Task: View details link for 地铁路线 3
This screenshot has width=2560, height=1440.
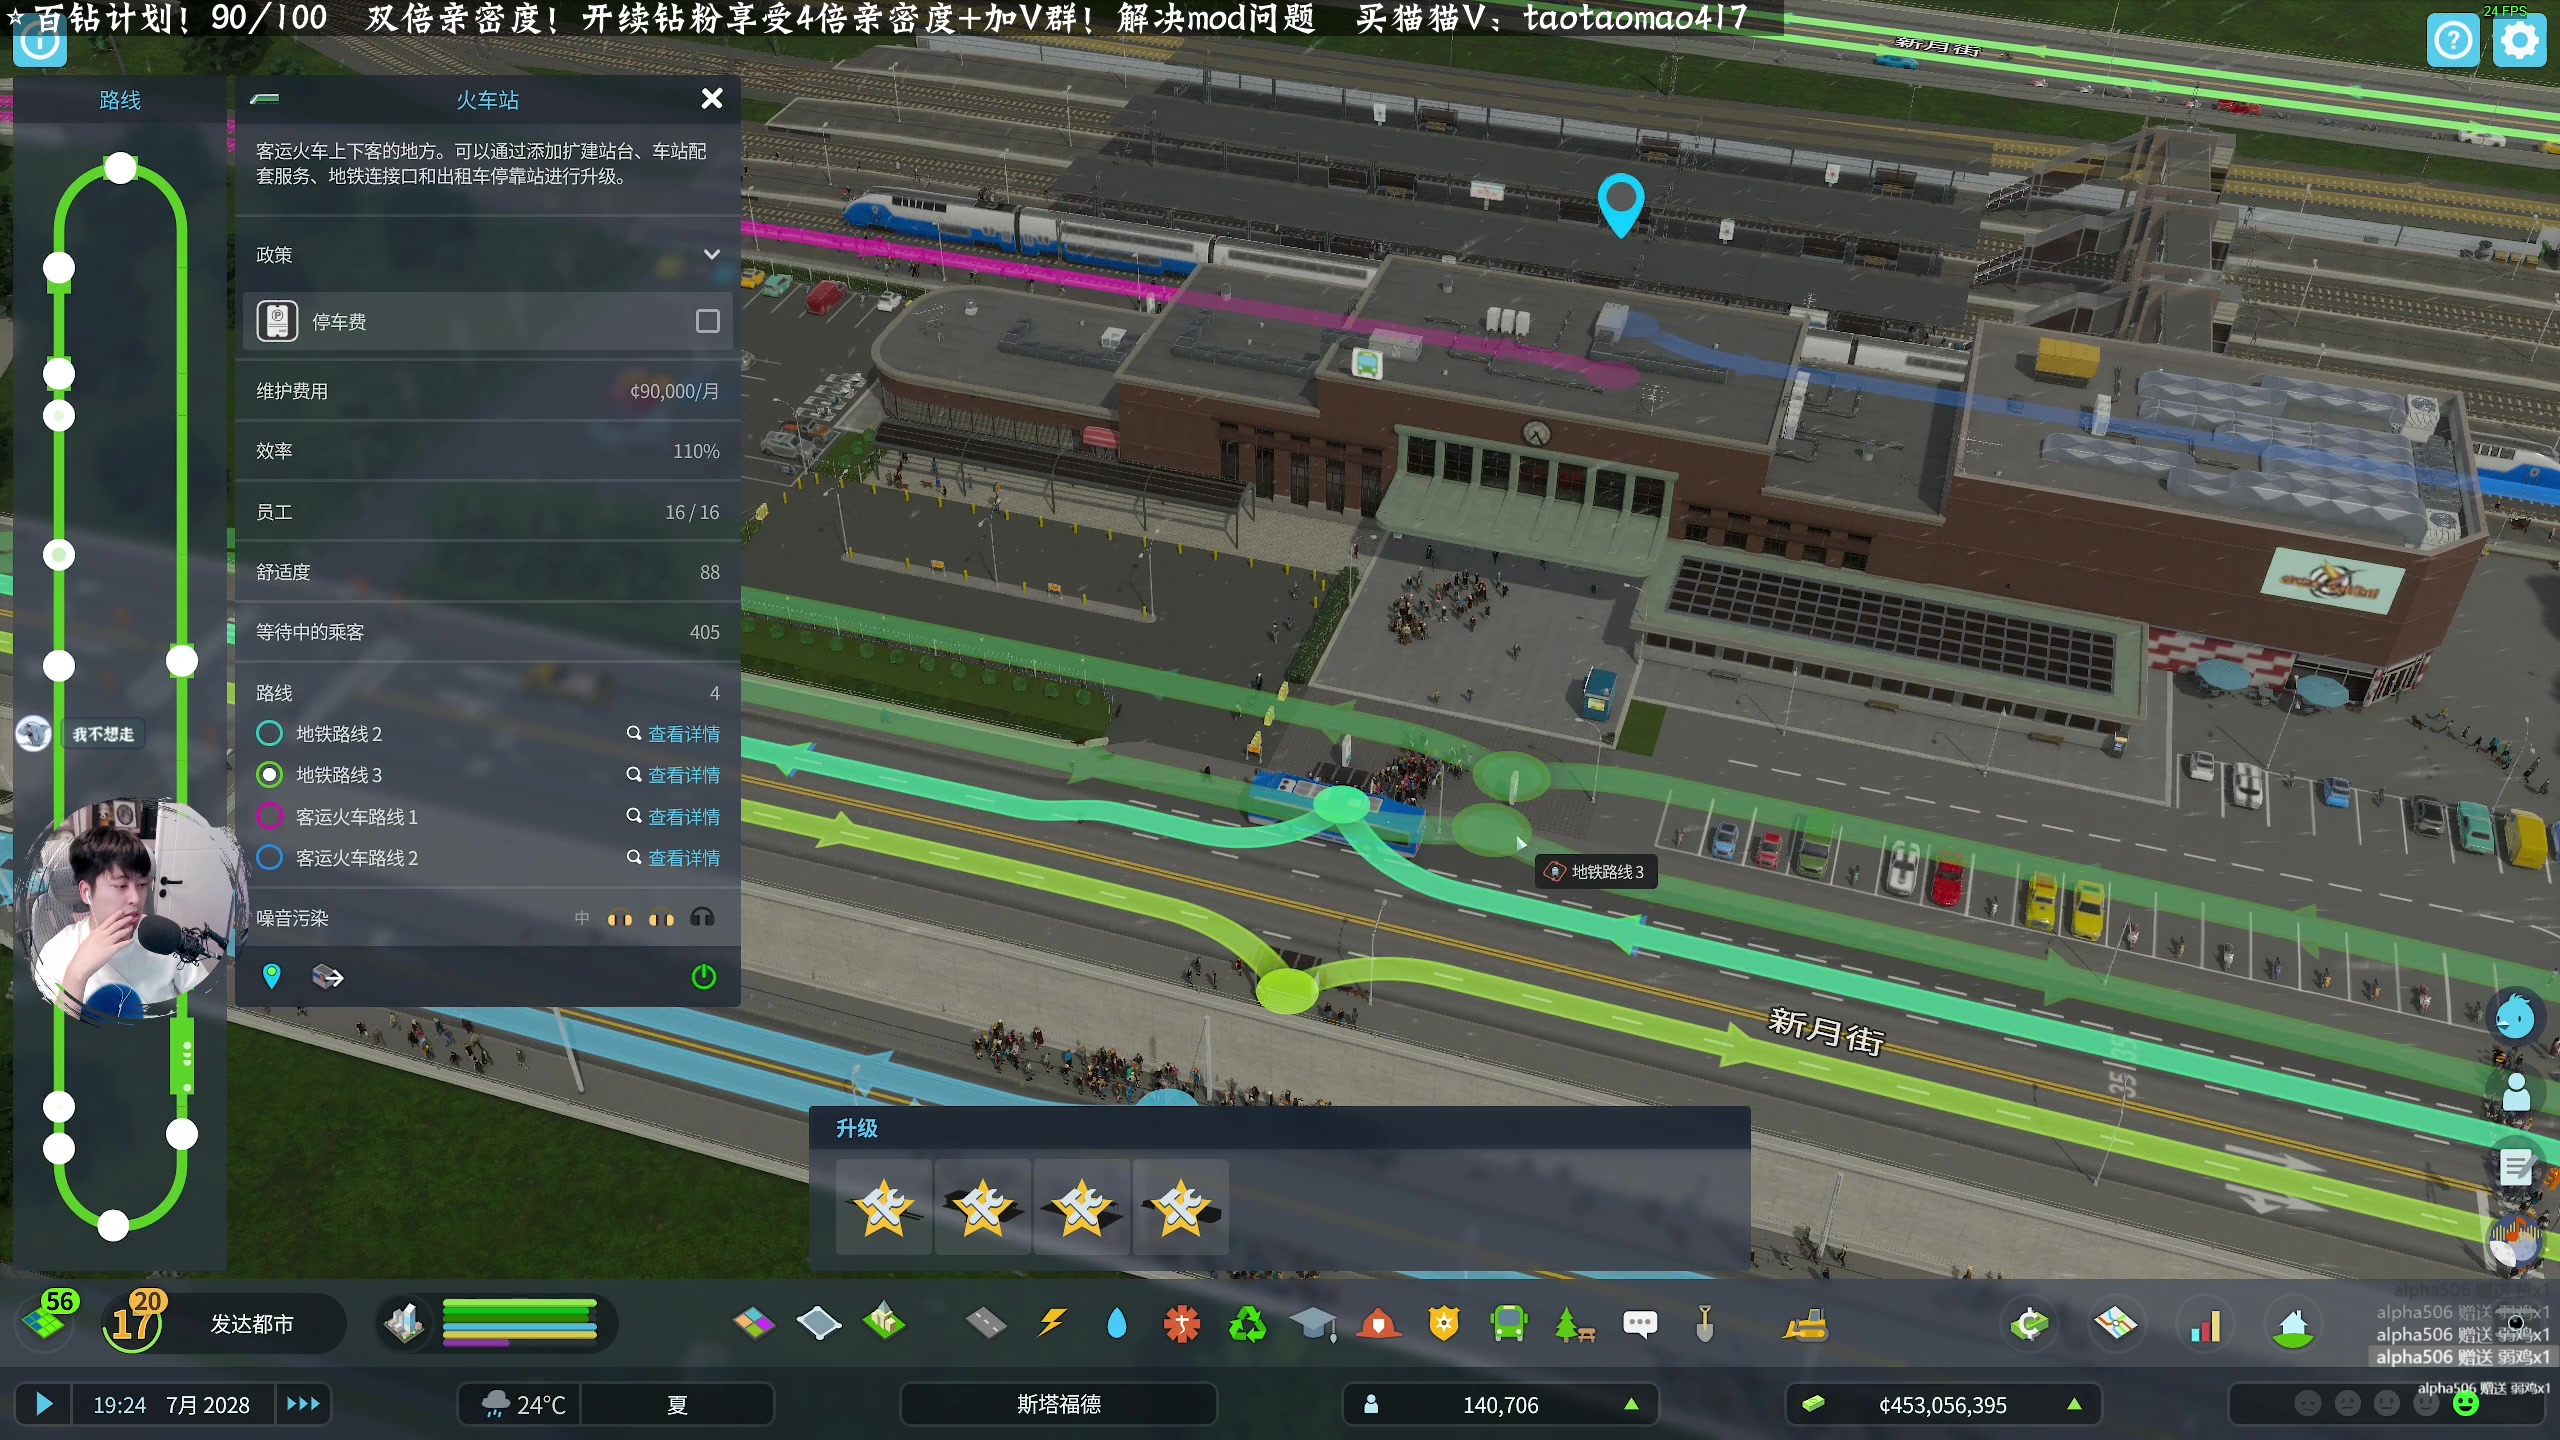Action: (673, 775)
